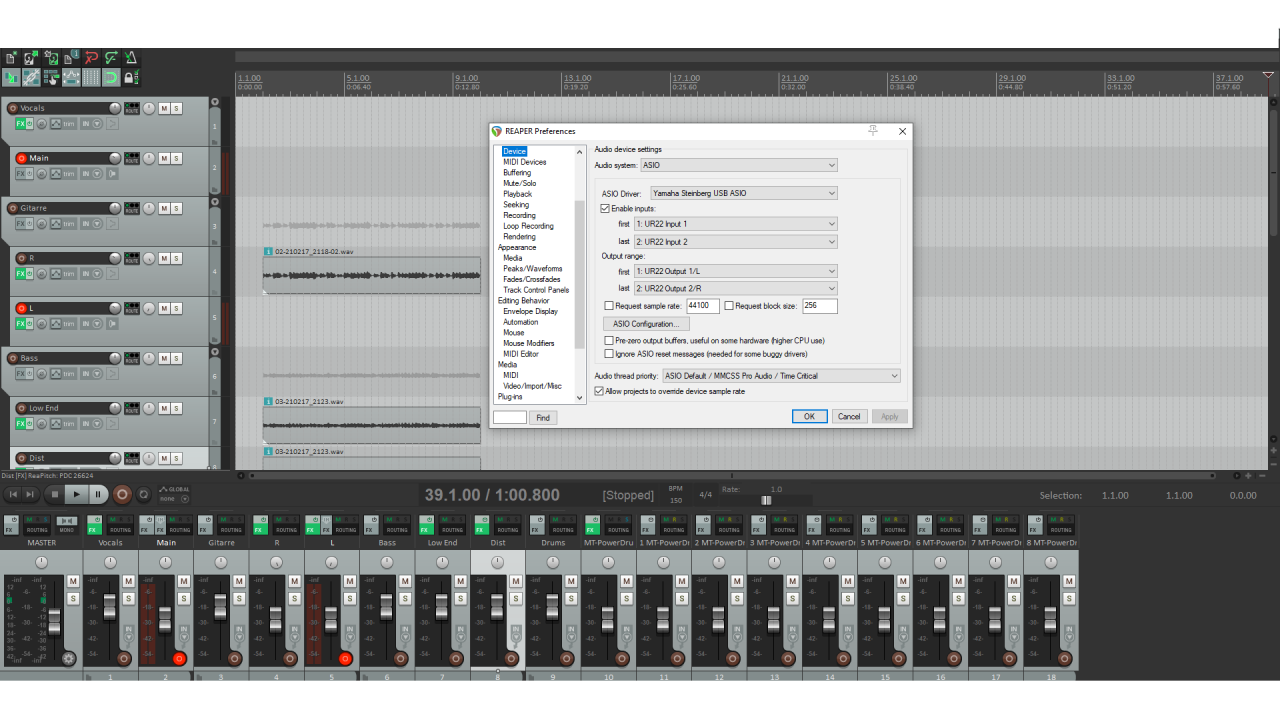Toggle the locking padlock toolbar icon
Image resolution: width=1280 pixels, height=720 pixels.
tap(131, 77)
